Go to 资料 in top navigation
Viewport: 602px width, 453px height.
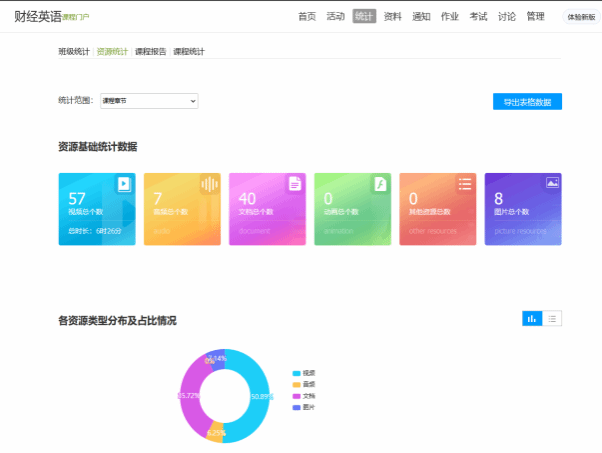pyautogui.click(x=393, y=16)
